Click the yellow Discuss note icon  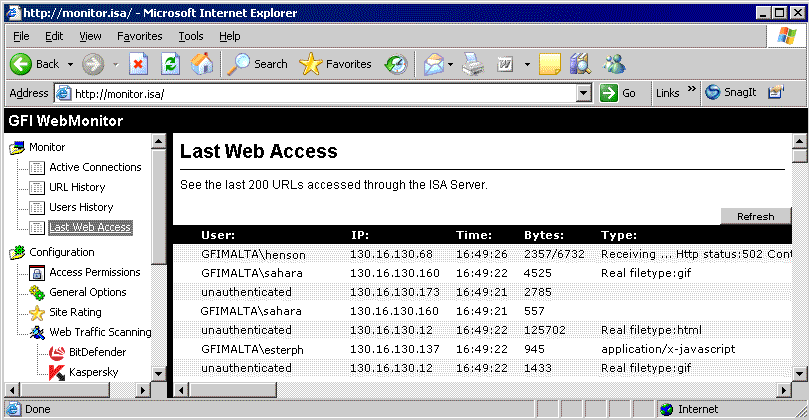click(x=549, y=64)
